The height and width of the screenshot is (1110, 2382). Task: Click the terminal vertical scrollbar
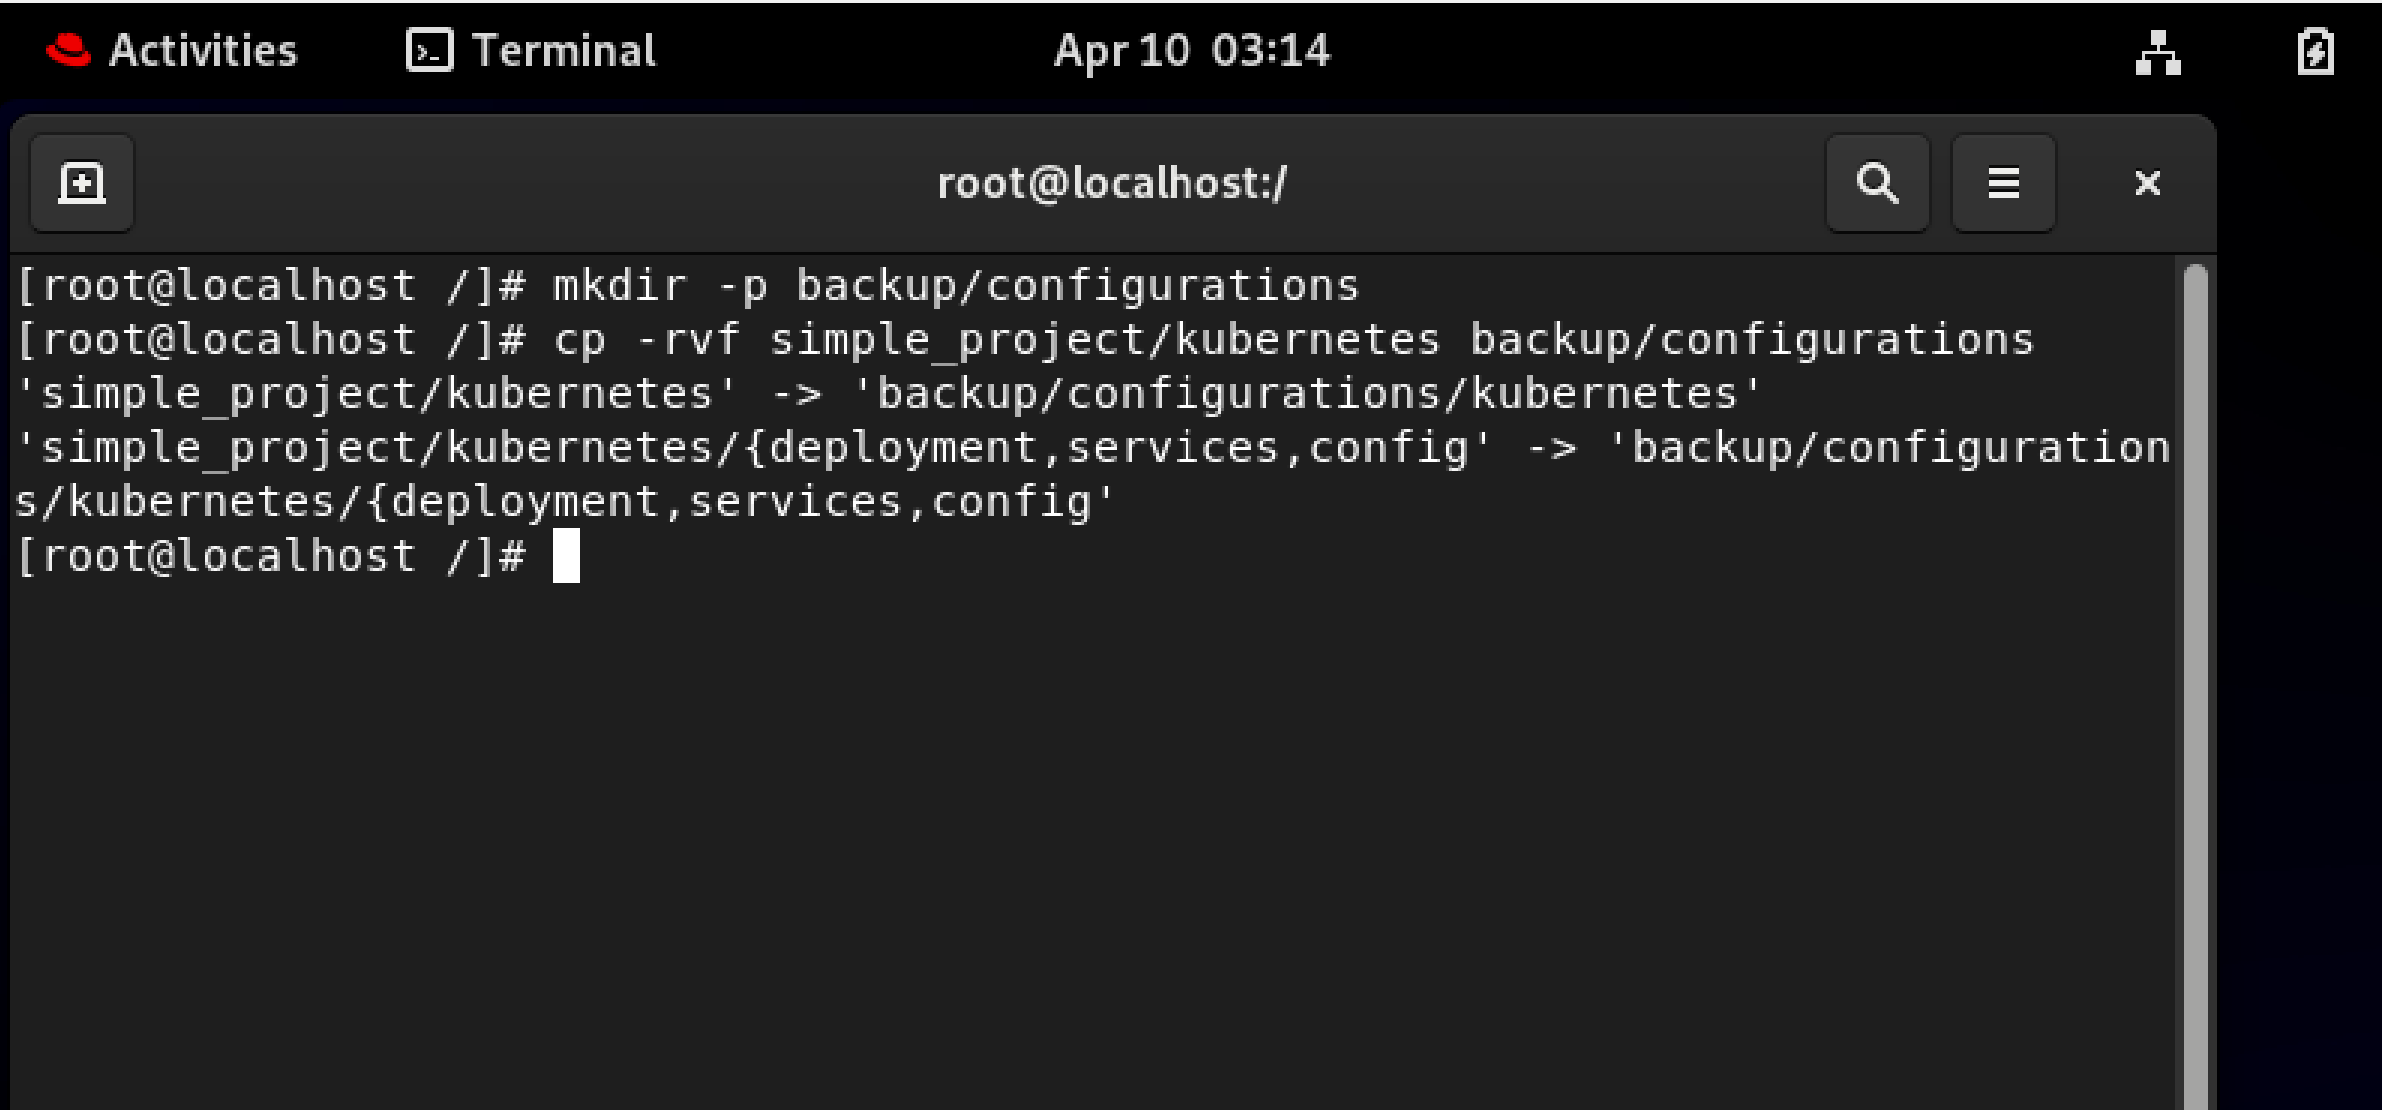tap(2196, 686)
